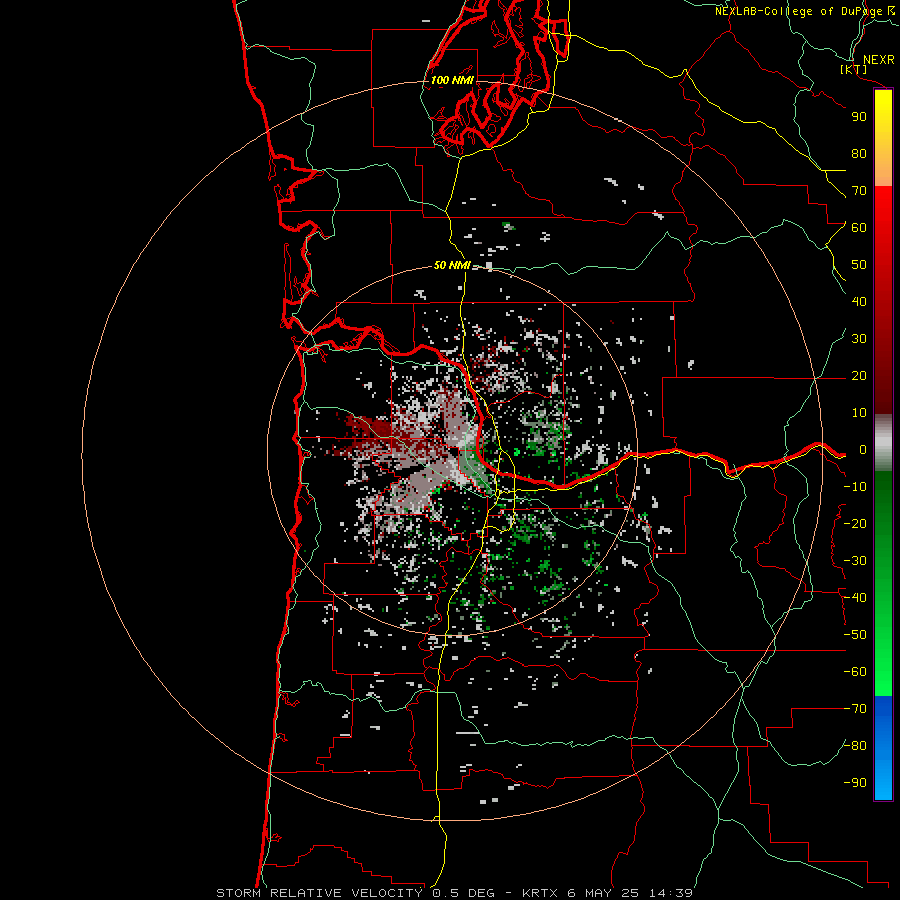This screenshot has width=900, height=900.
Task: Click the 0 value on the velocity scale
Action: (x=863, y=450)
